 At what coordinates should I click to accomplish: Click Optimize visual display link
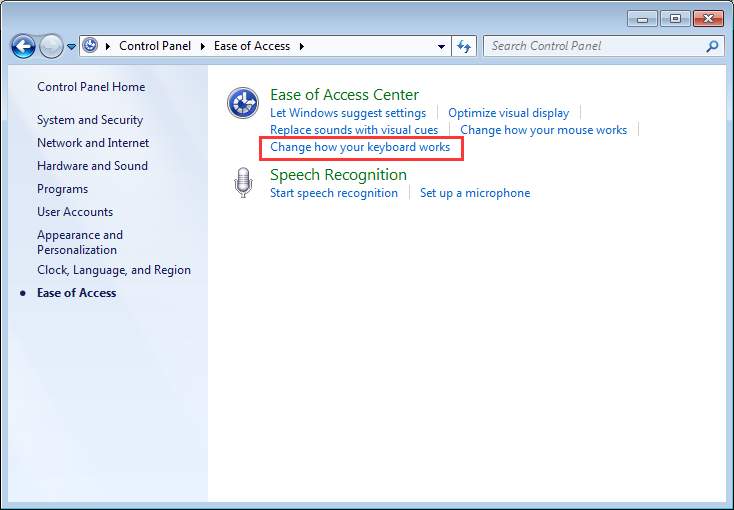click(509, 113)
